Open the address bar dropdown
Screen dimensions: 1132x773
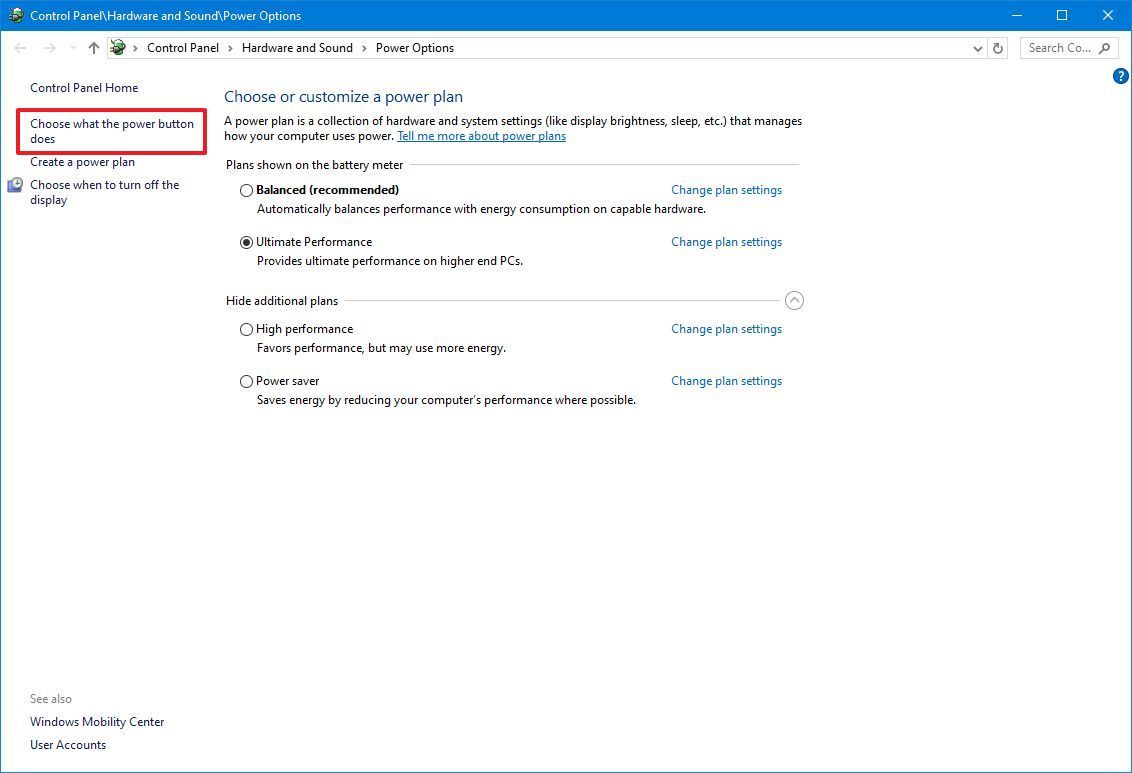pos(977,47)
